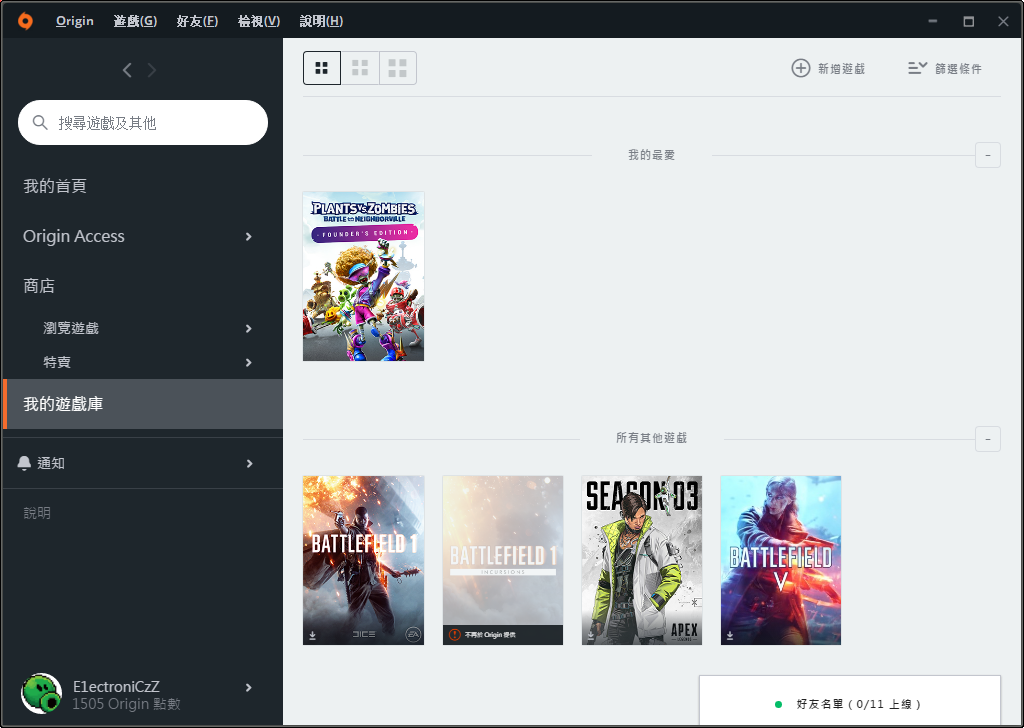Click the E1ectroniCzZ avatar image
Screen dimensions: 1024x728
pos(42,693)
